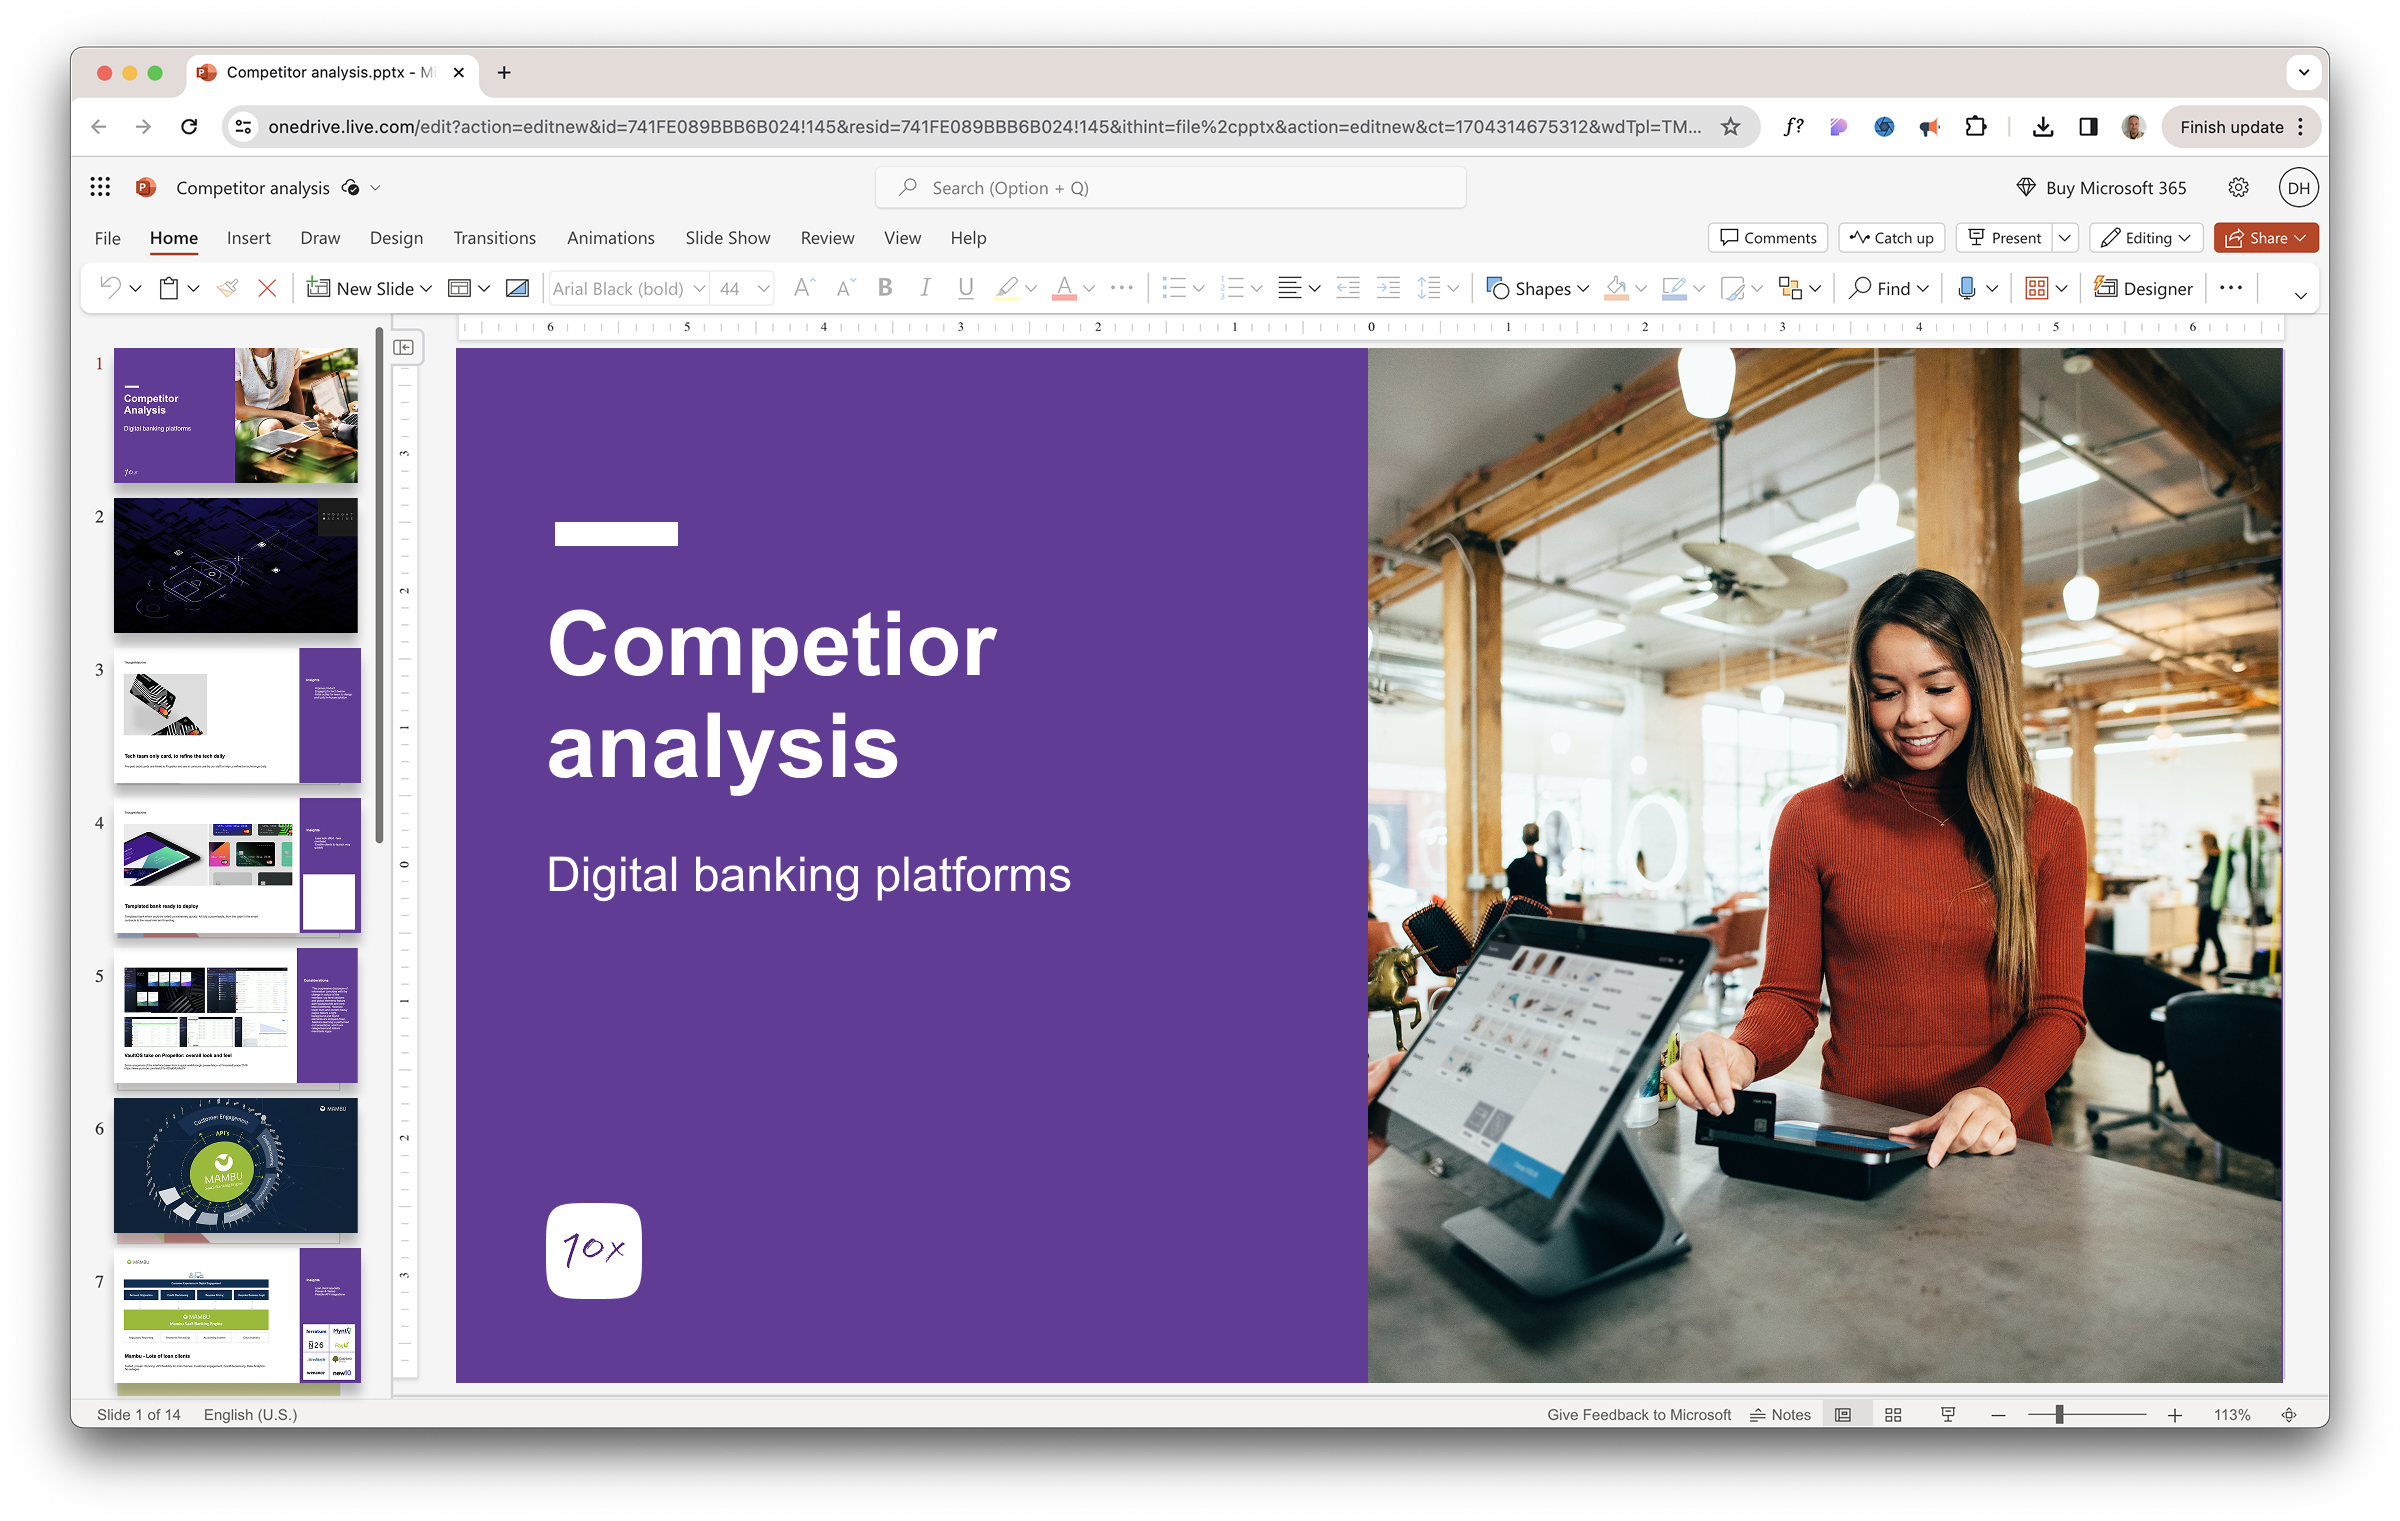Open the Design tab
Viewport: 2400px width, 1521px height.
tap(396, 238)
